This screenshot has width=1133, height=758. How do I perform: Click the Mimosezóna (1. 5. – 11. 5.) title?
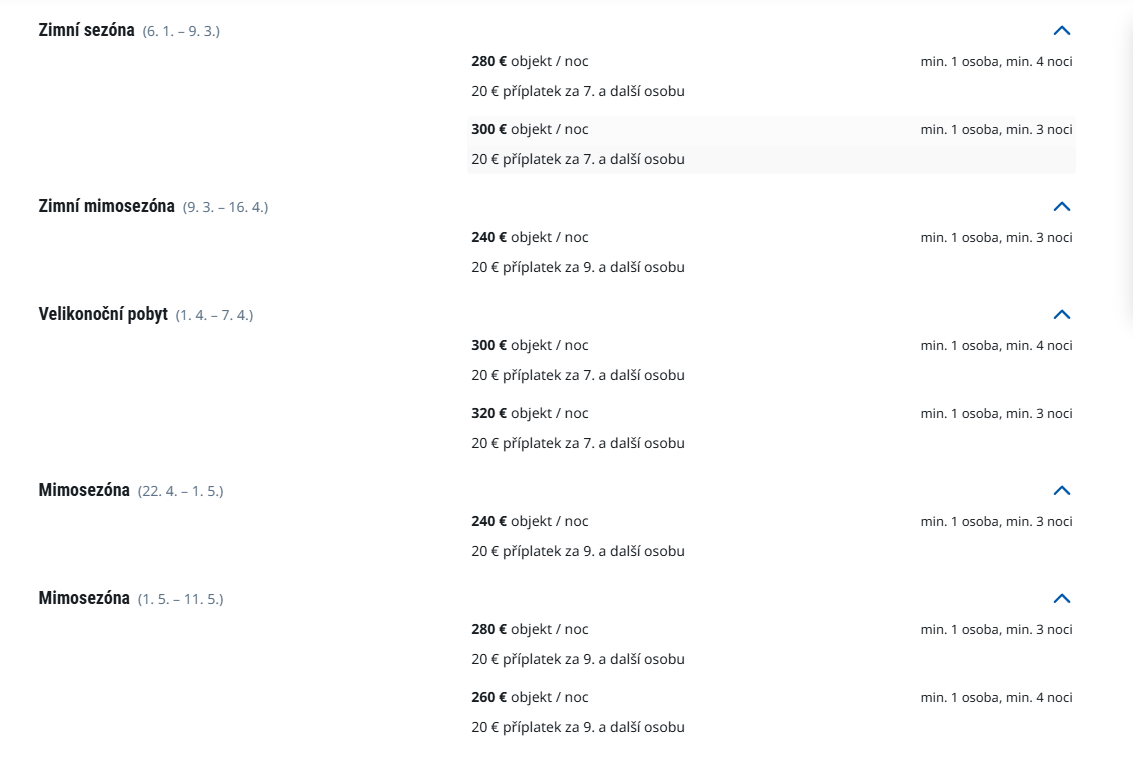[84, 598]
